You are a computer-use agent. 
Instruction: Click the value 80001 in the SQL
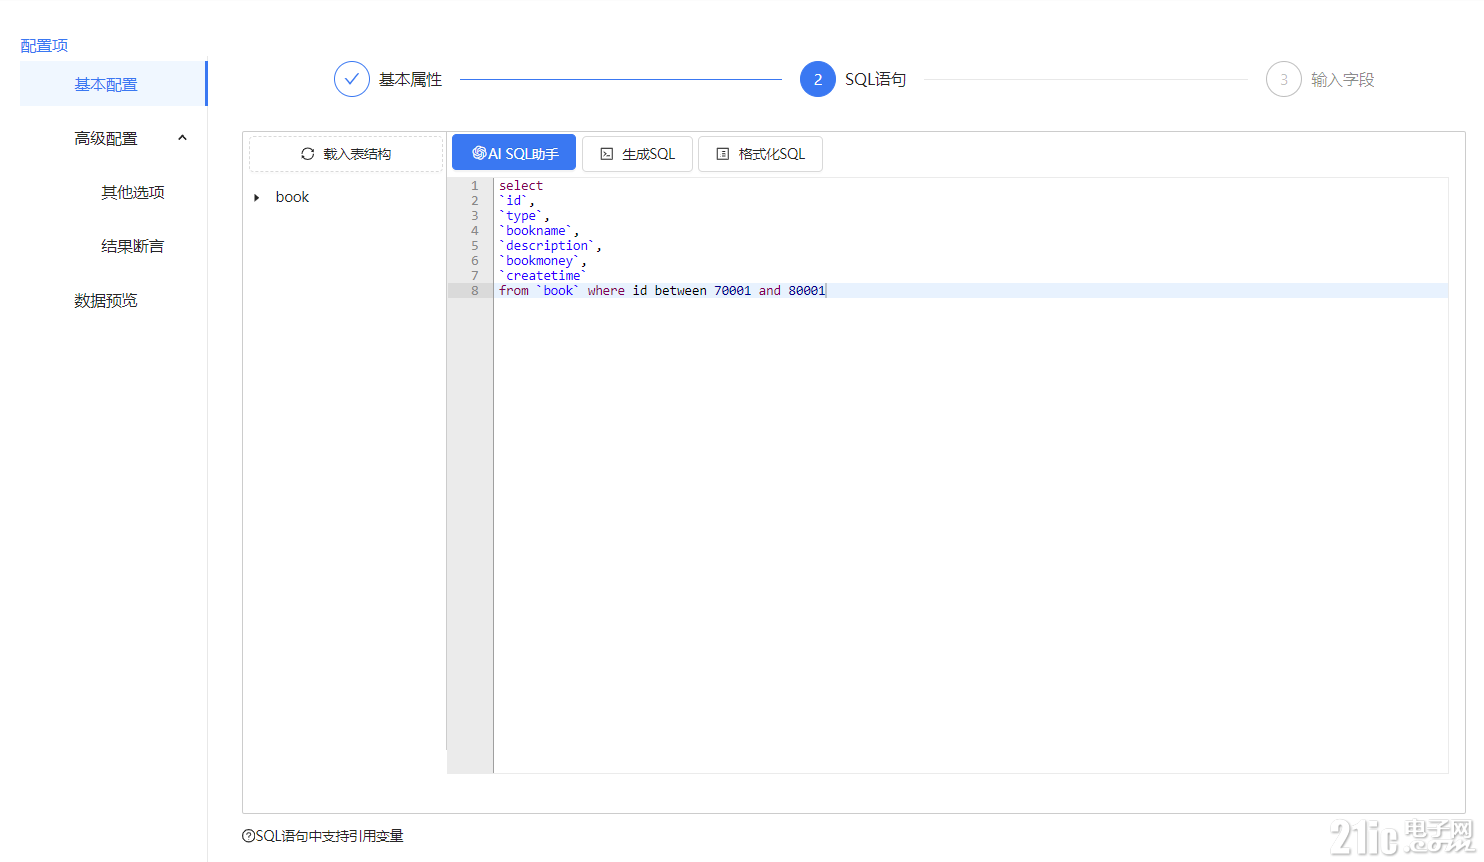coord(806,291)
